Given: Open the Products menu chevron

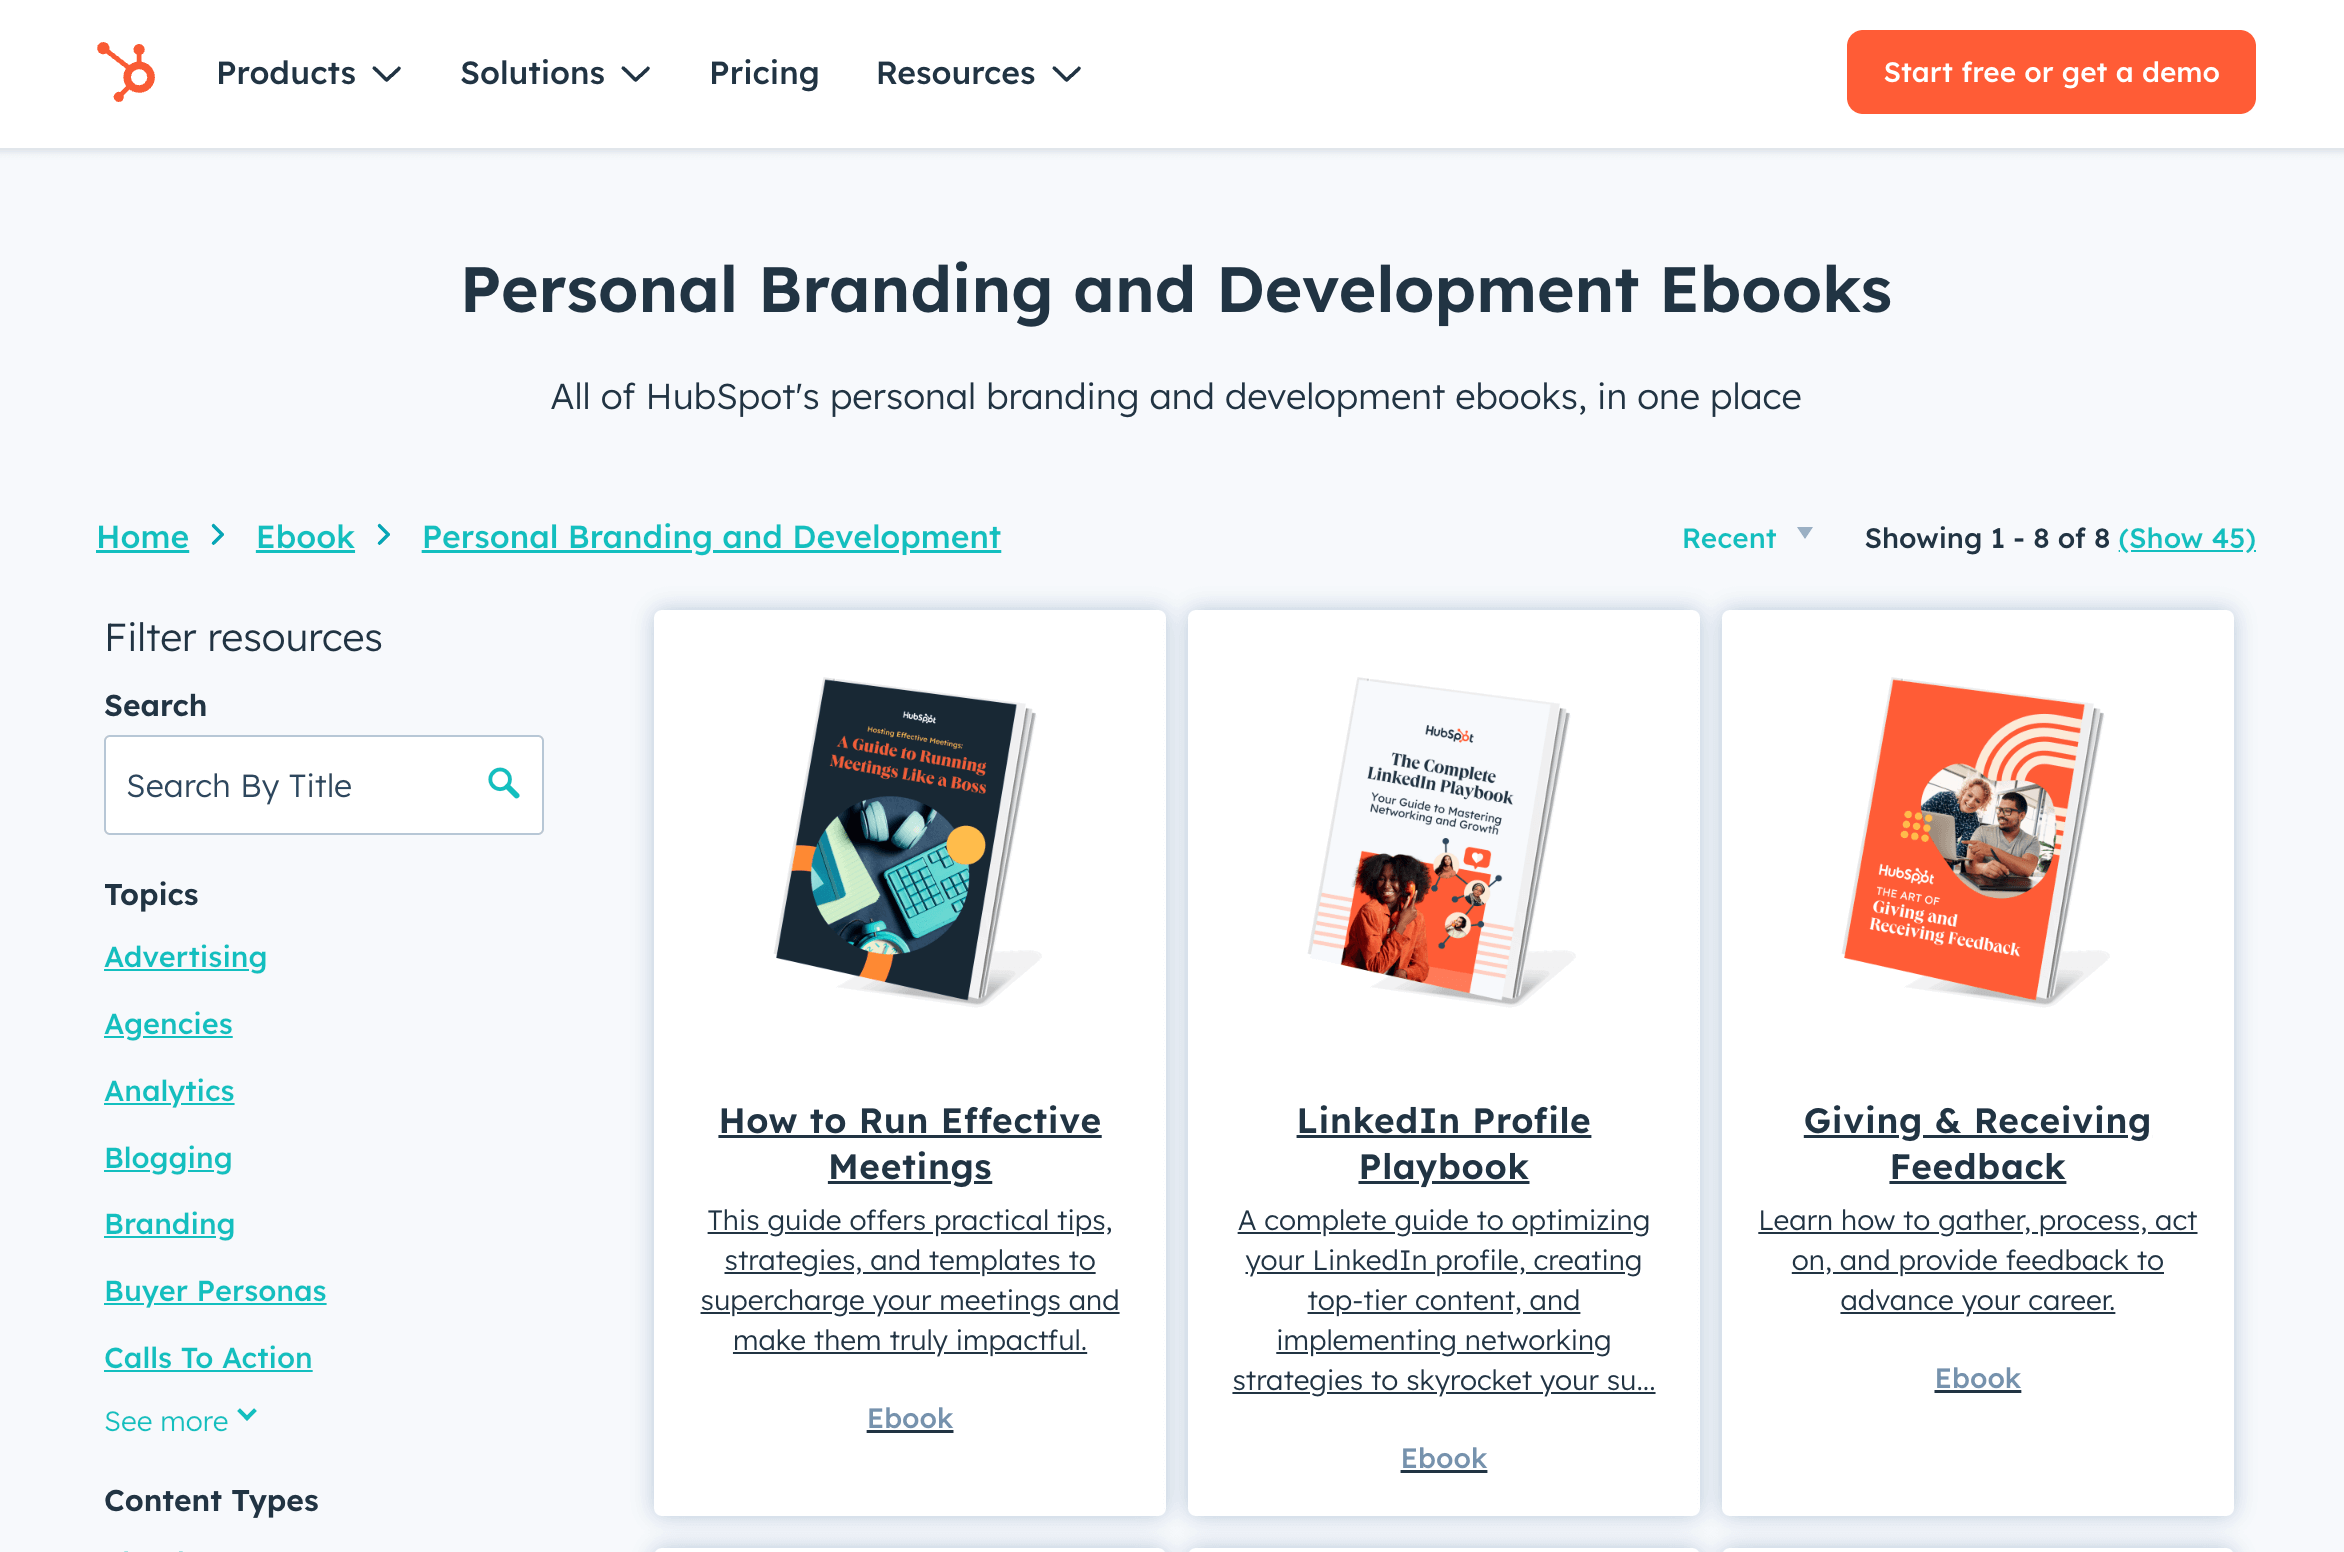Looking at the screenshot, I should pyautogui.click(x=387, y=74).
